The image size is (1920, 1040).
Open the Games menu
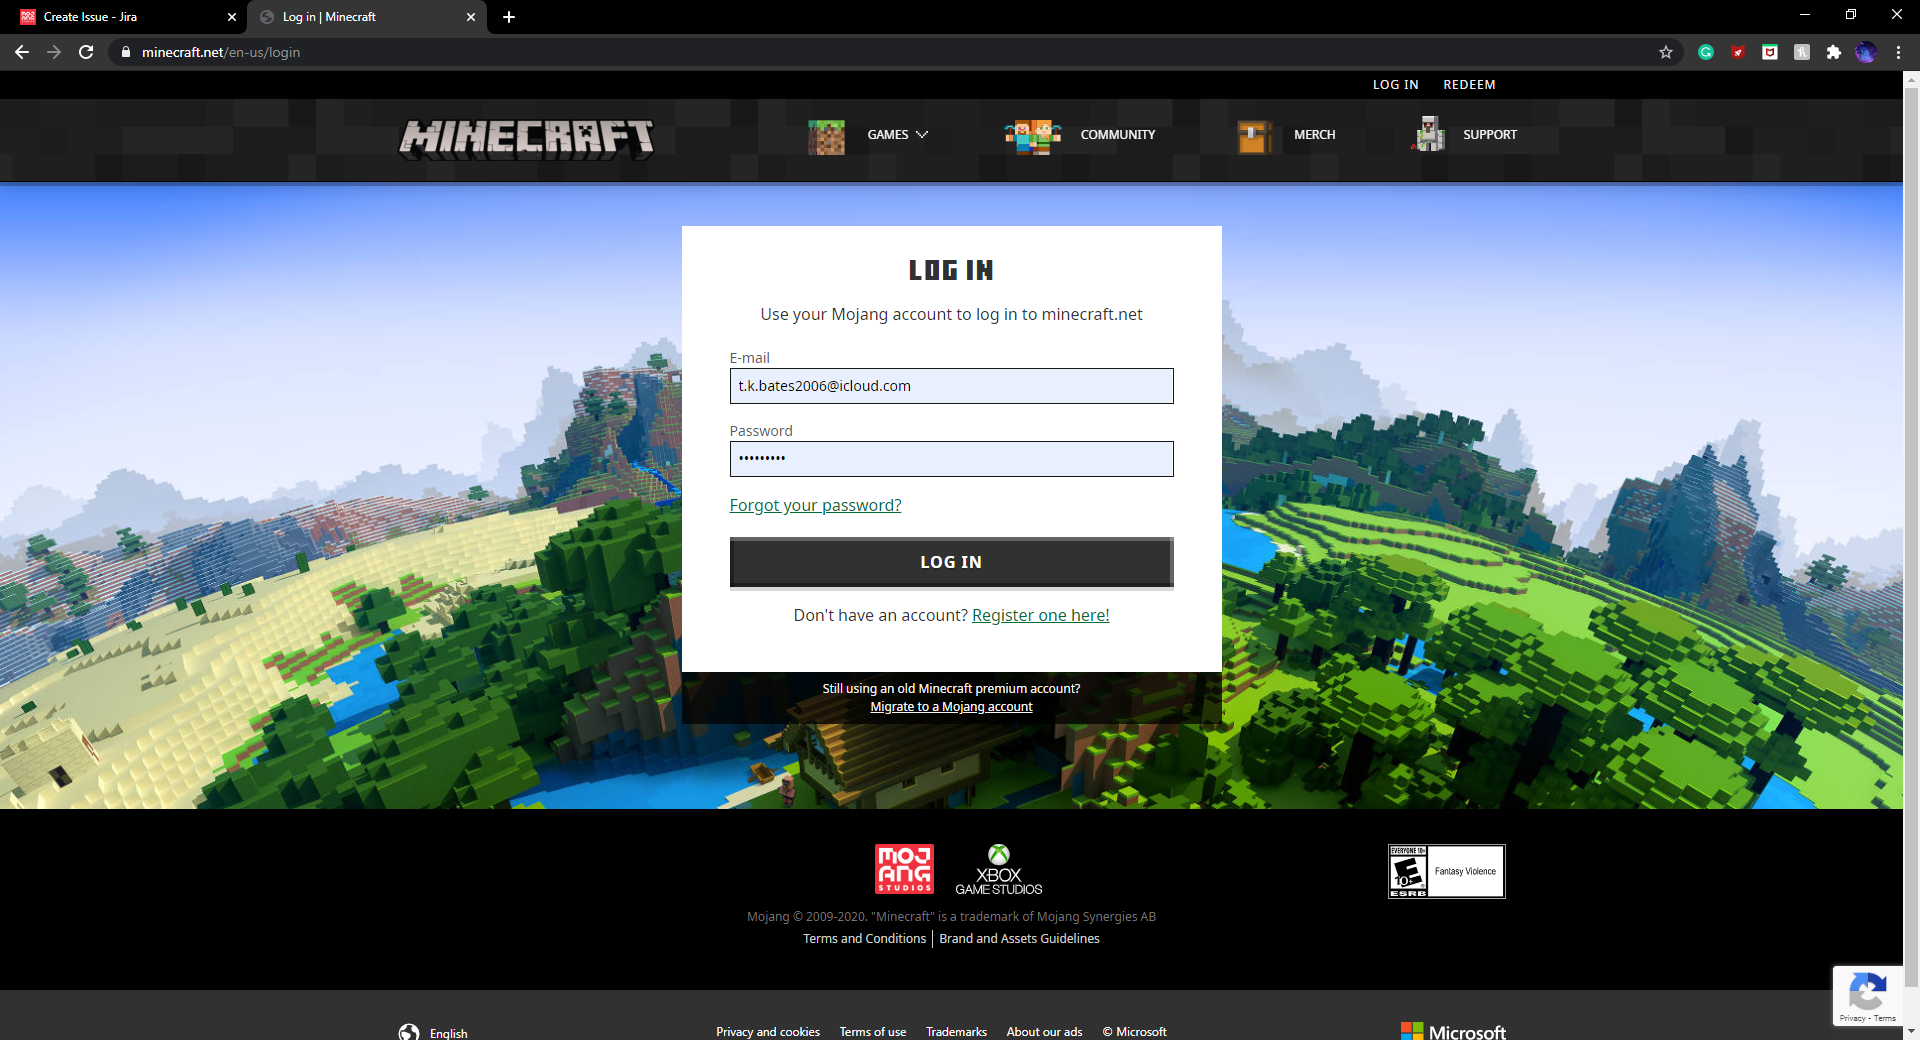(x=888, y=135)
